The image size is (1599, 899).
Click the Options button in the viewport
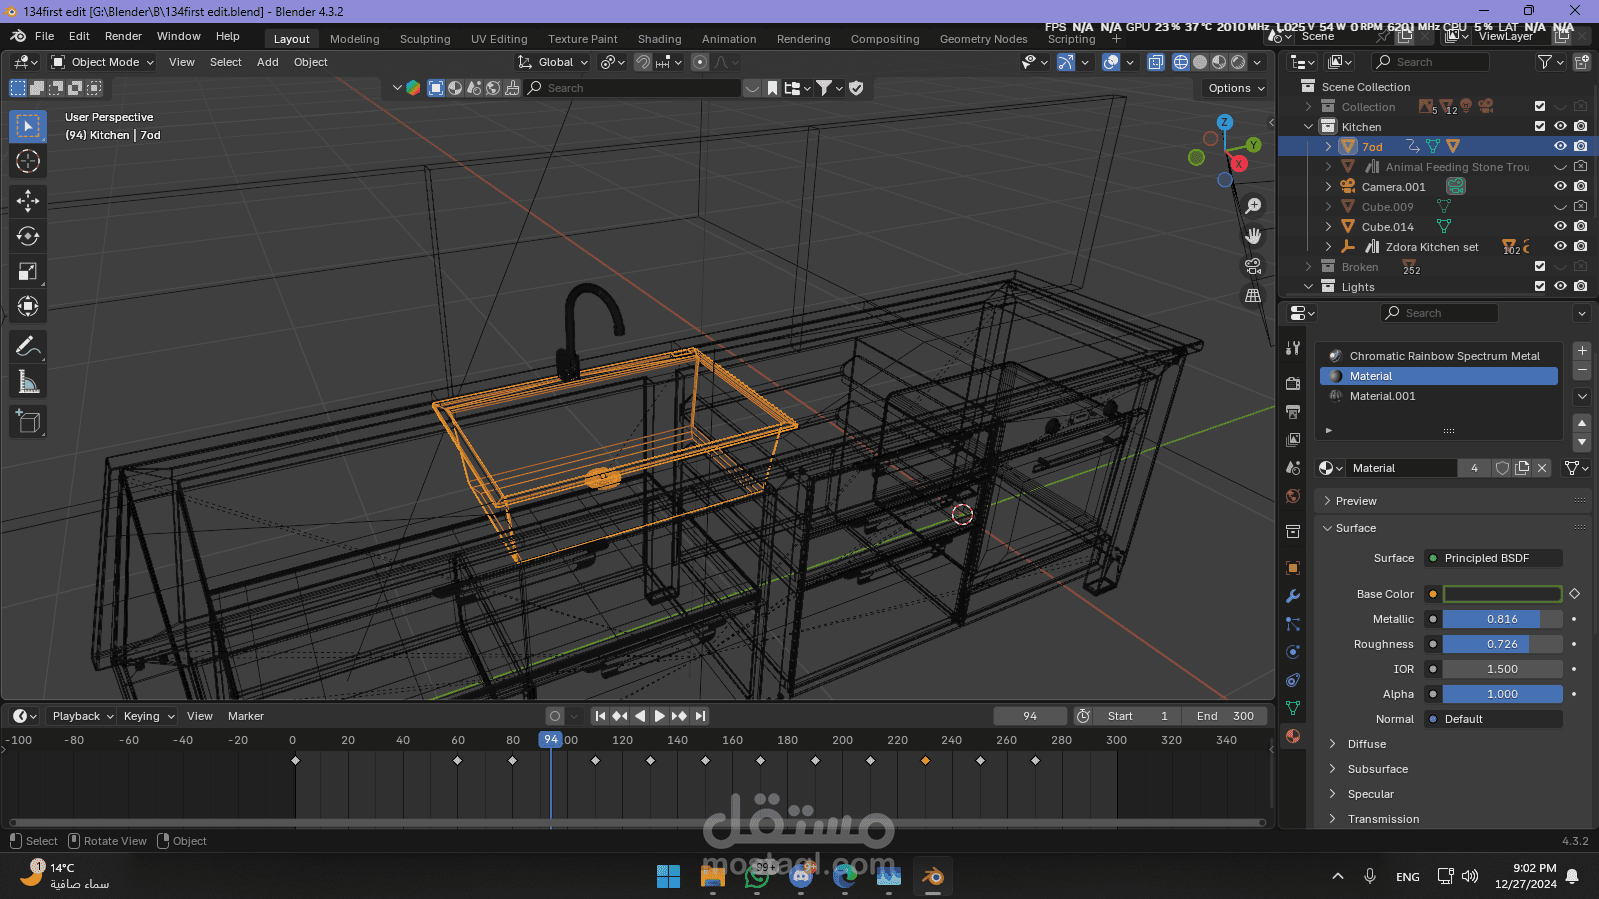[1235, 88]
